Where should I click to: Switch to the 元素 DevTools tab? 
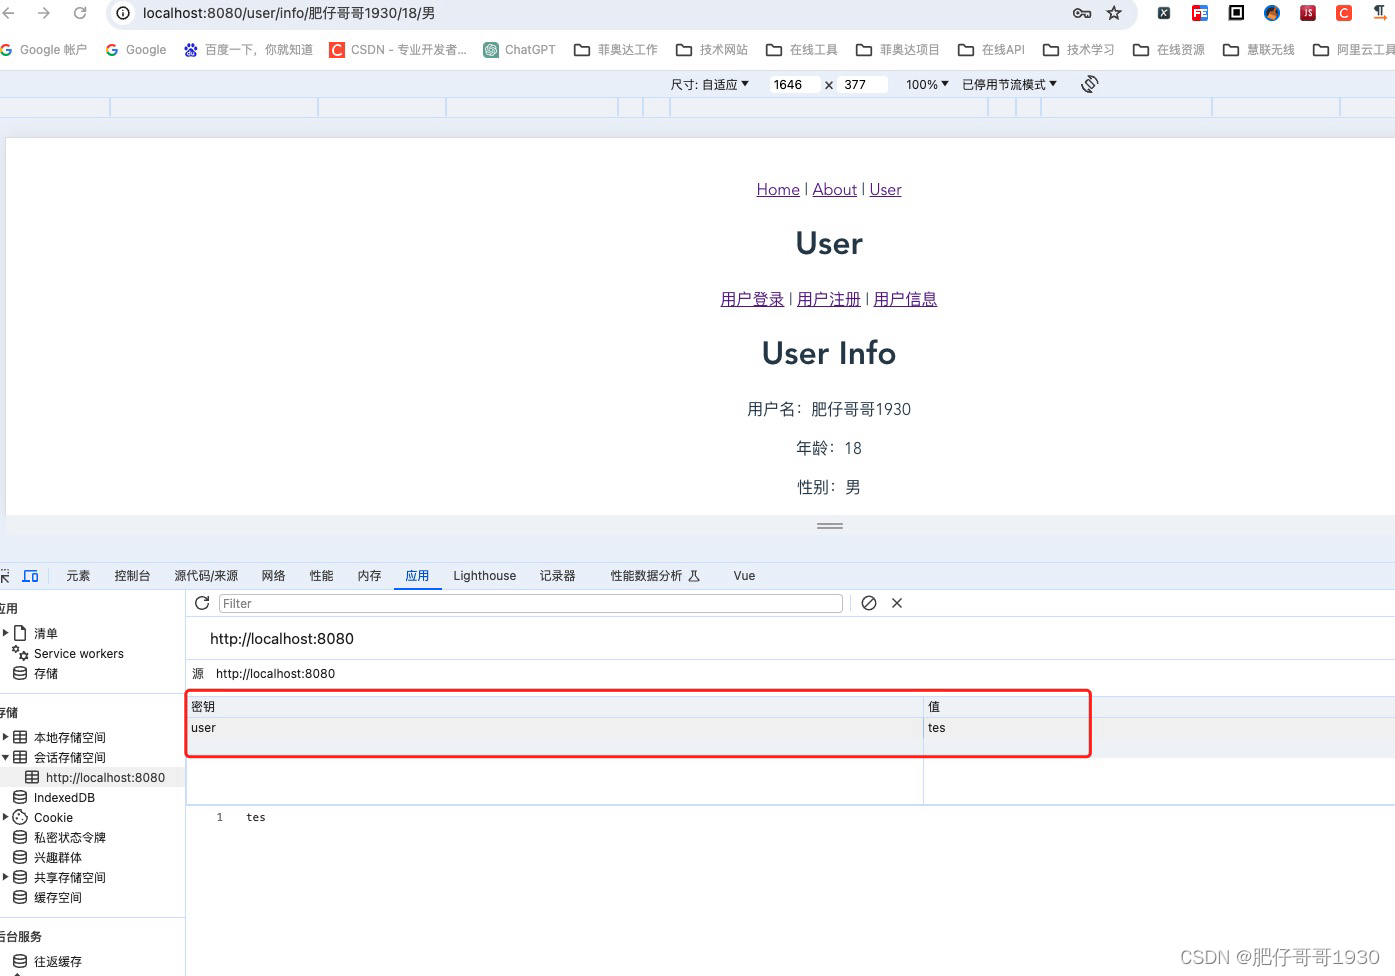(78, 576)
